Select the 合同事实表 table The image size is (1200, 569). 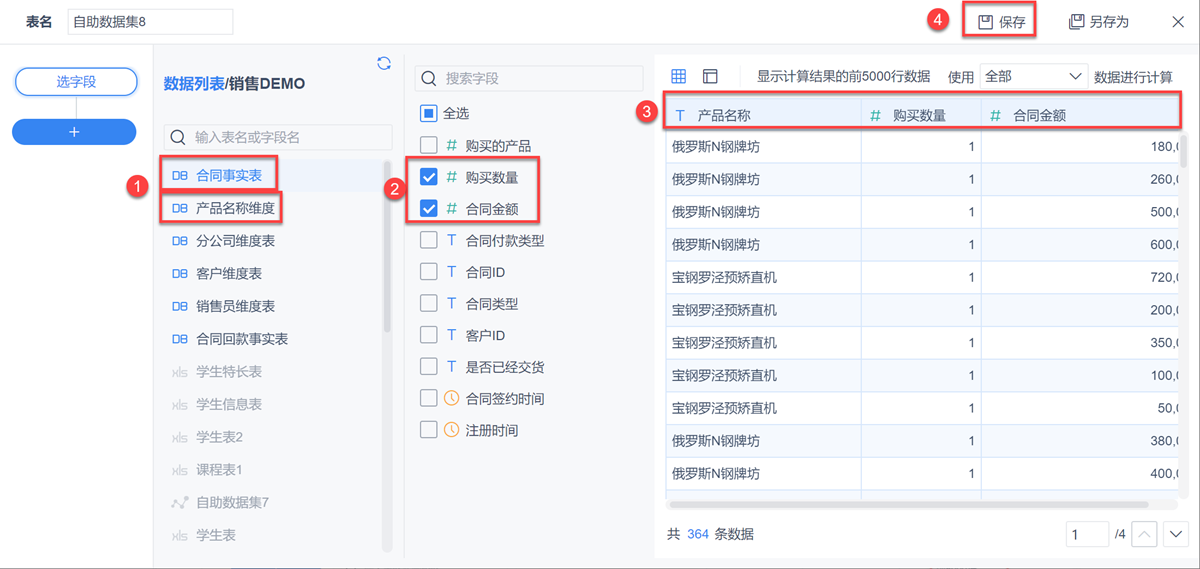coord(229,175)
